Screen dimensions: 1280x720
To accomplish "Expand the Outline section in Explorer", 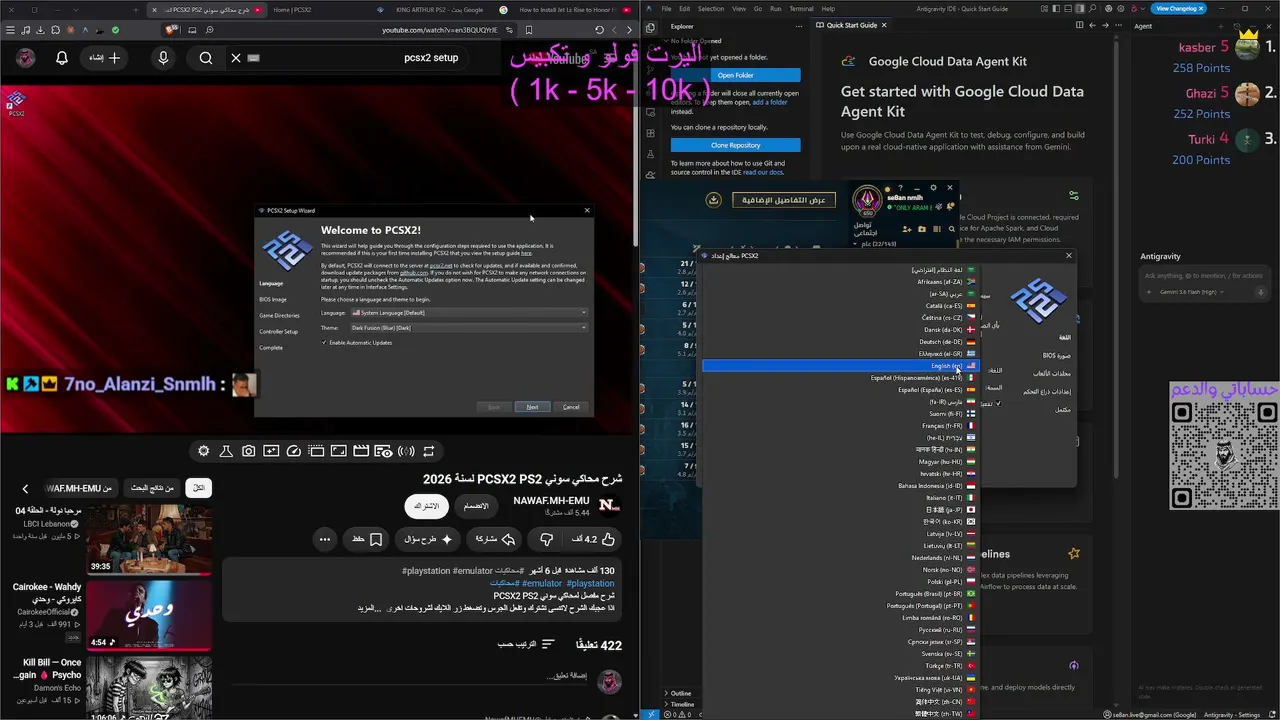I will (680, 693).
